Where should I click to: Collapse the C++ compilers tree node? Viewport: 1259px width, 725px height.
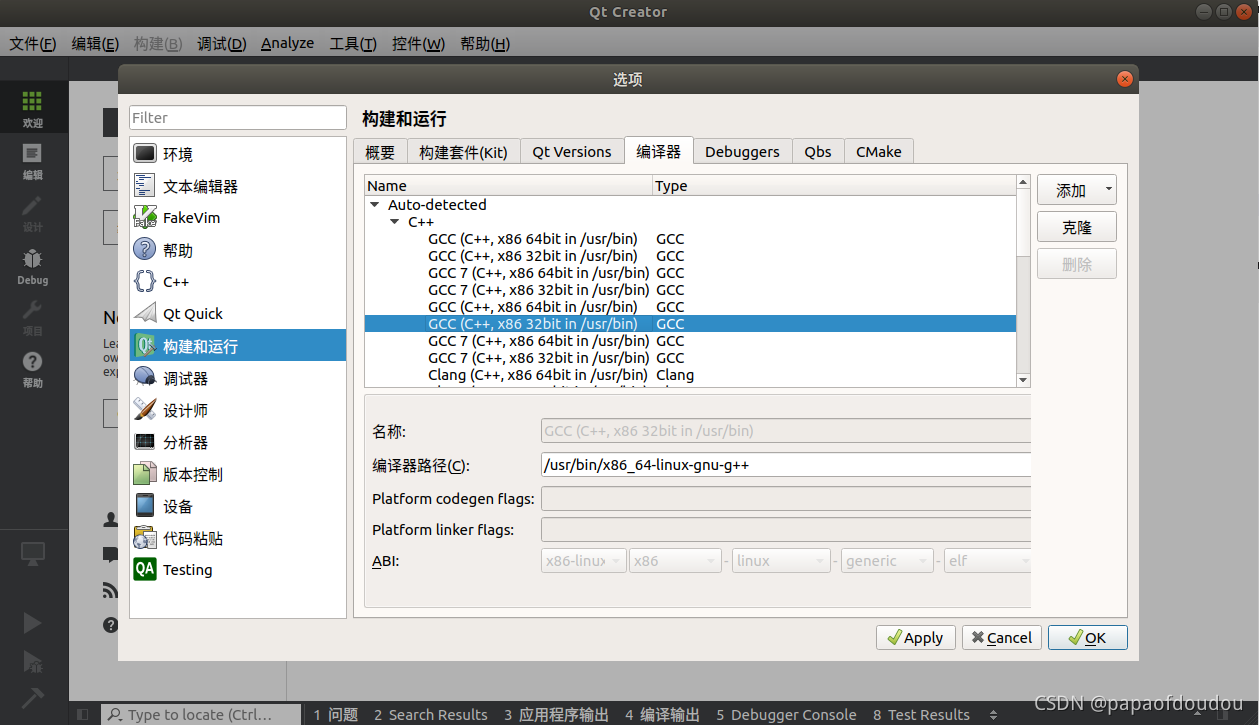click(x=395, y=222)
